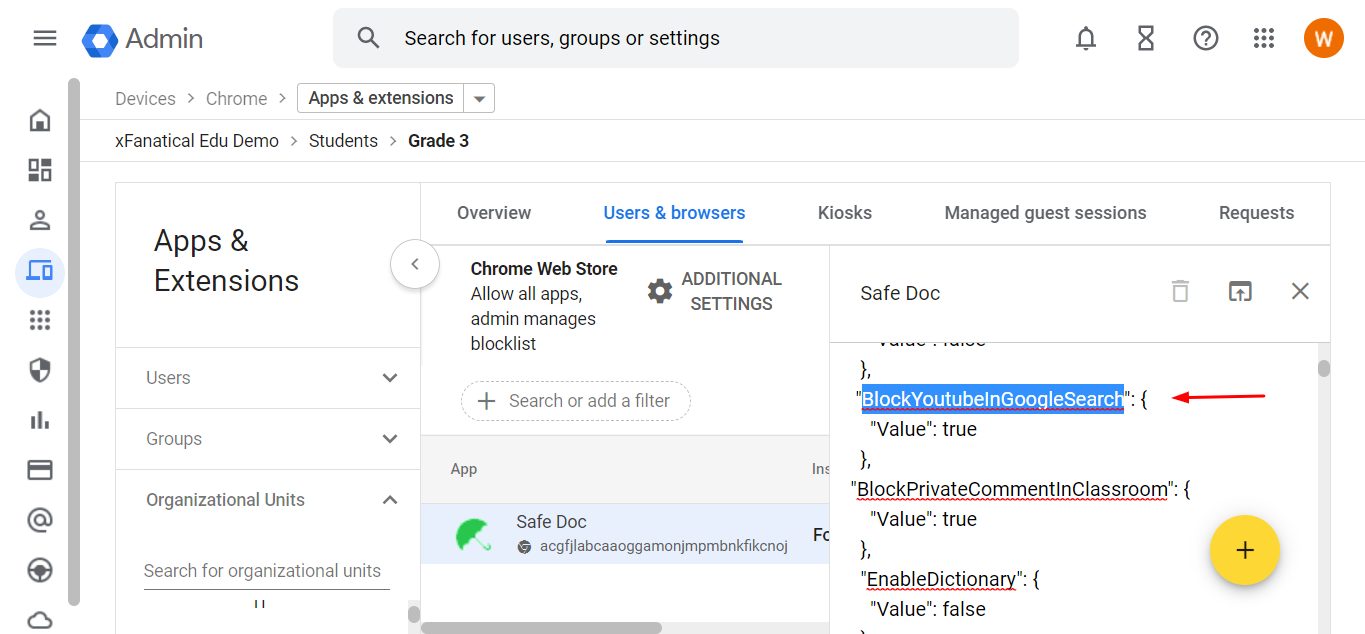Select the Grade 3 organizational unit
Screen dimensions: 1365x634
point(439,140)
